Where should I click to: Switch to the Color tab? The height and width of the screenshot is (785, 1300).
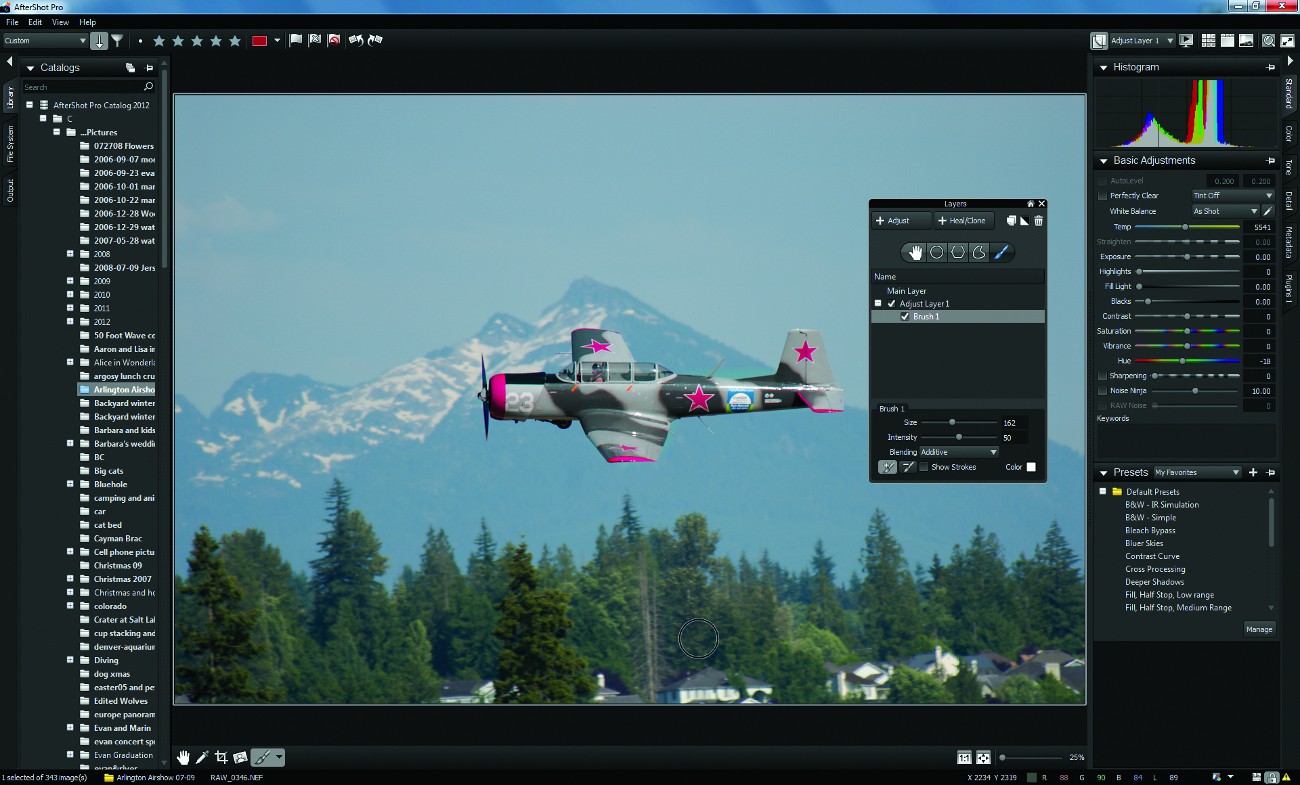(x=1289, y=133)
